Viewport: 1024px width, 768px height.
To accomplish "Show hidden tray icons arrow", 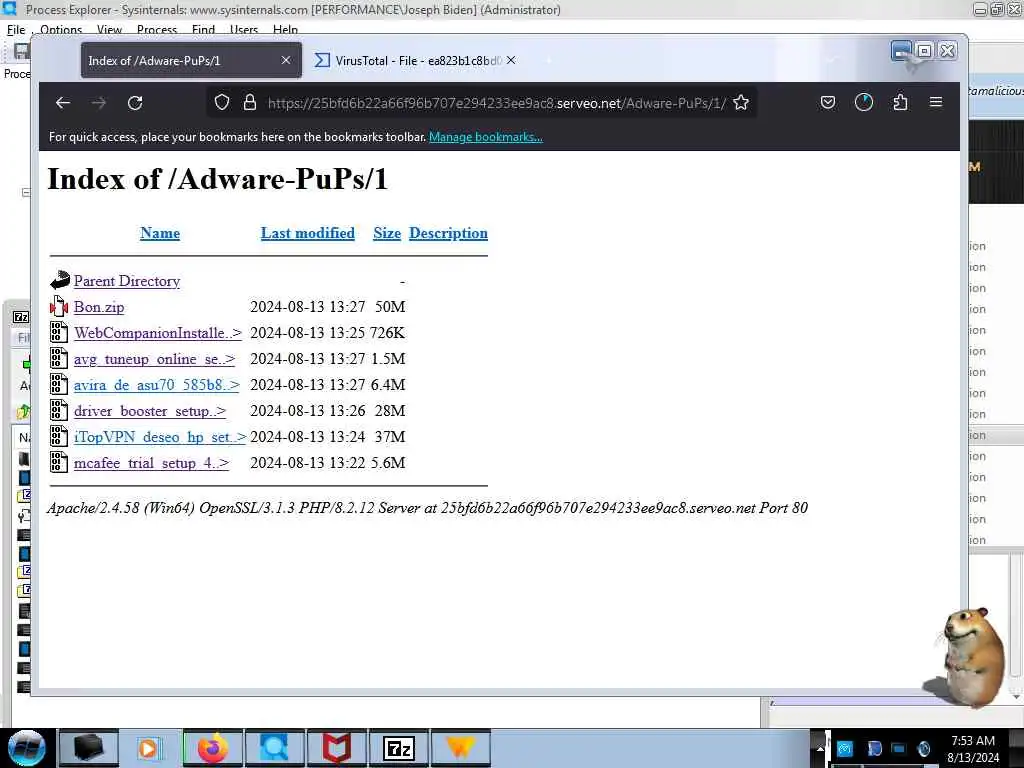I will tap(820, 748).
